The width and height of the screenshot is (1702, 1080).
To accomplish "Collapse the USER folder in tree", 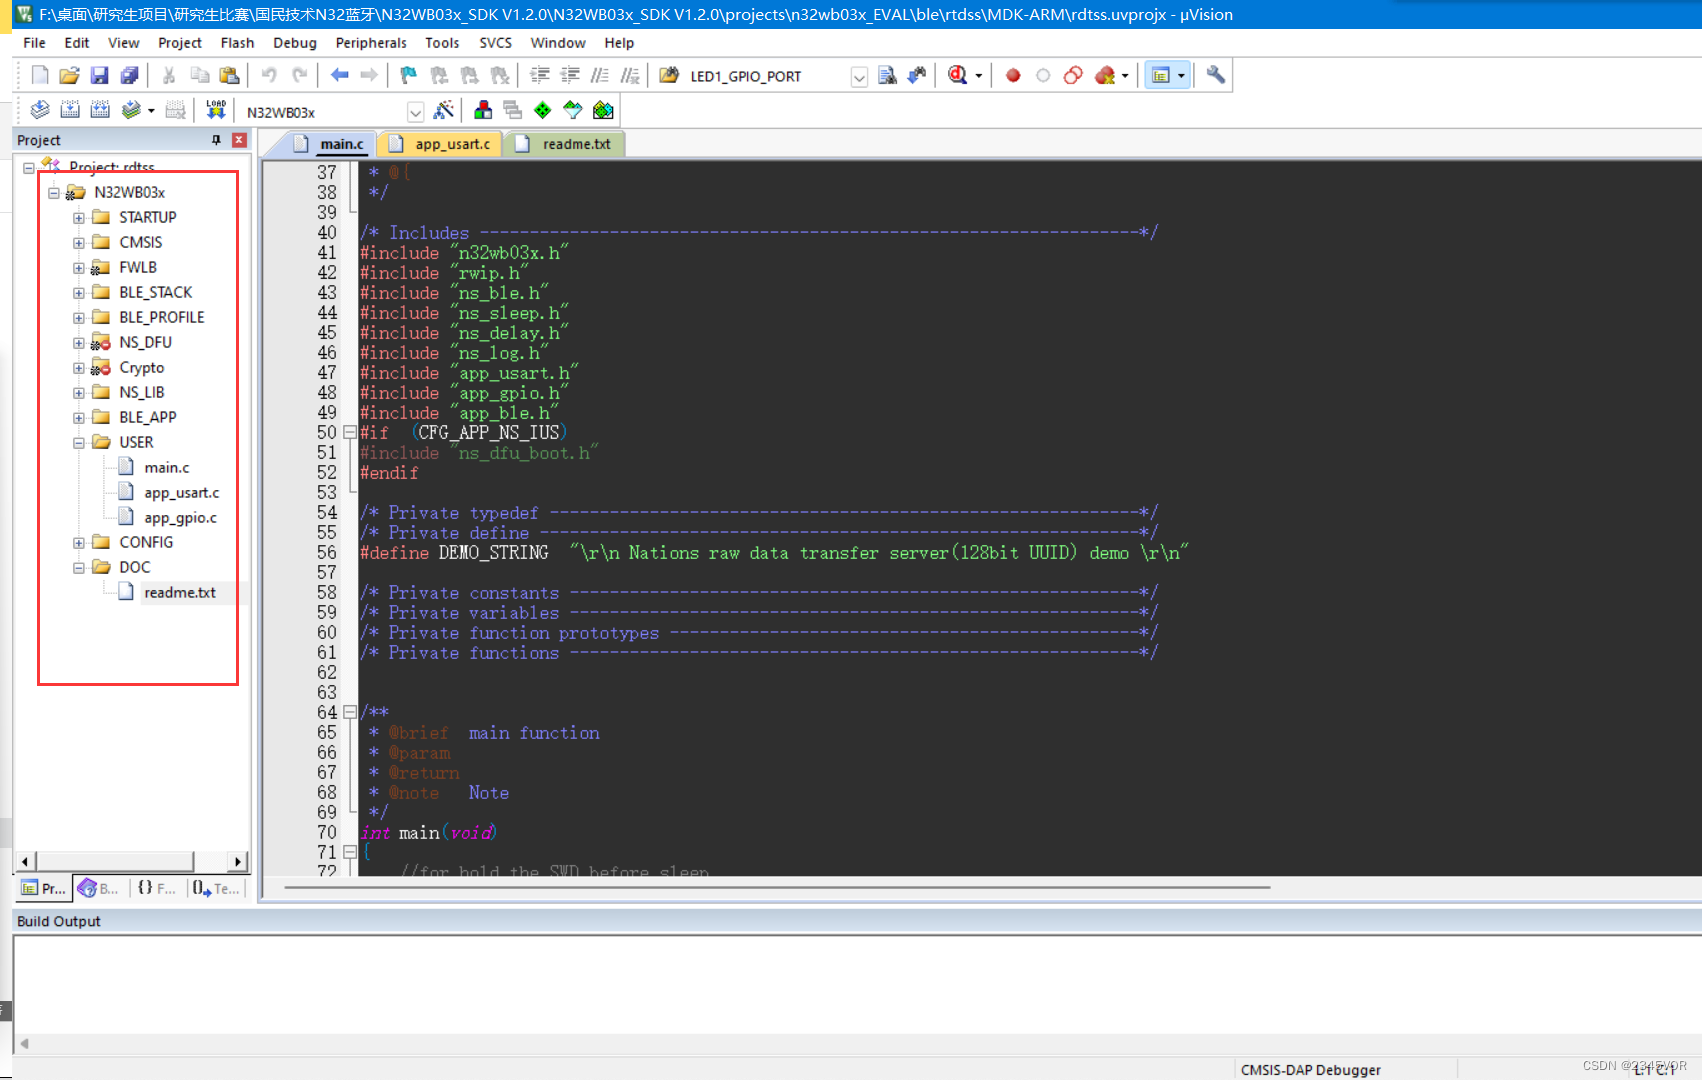I will pos(79,443).
